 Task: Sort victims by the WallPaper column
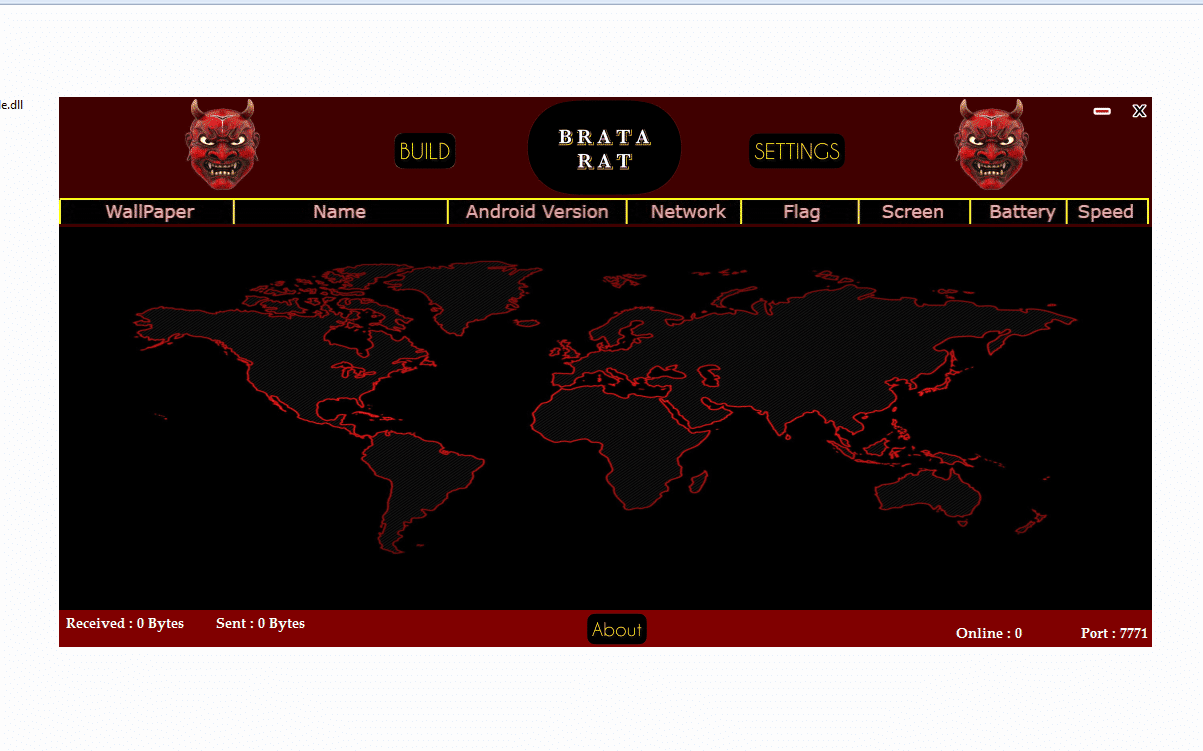[x=146, y=211]
